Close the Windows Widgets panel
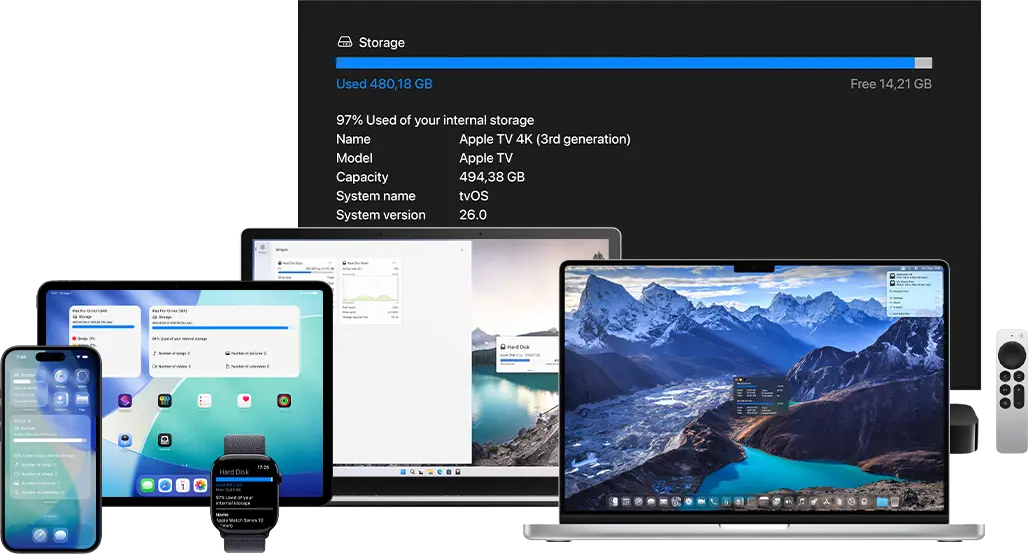 tap(462, 250)
